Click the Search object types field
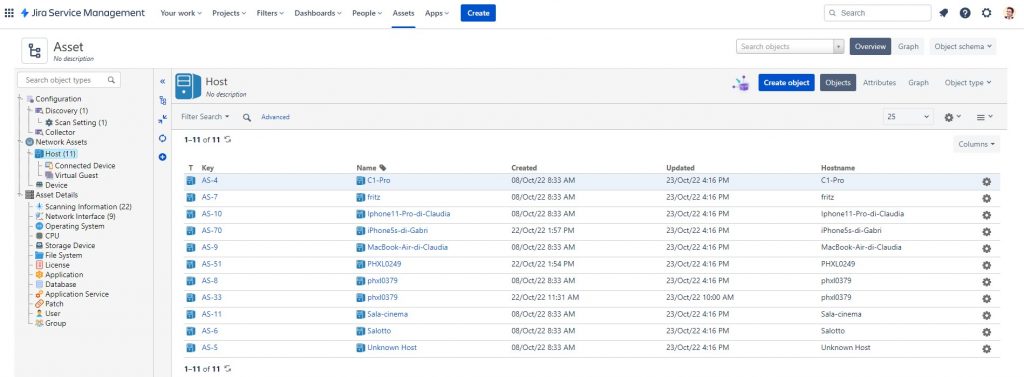The width and height of the screenshot is (1024, 377). click(x=69, y=80)
